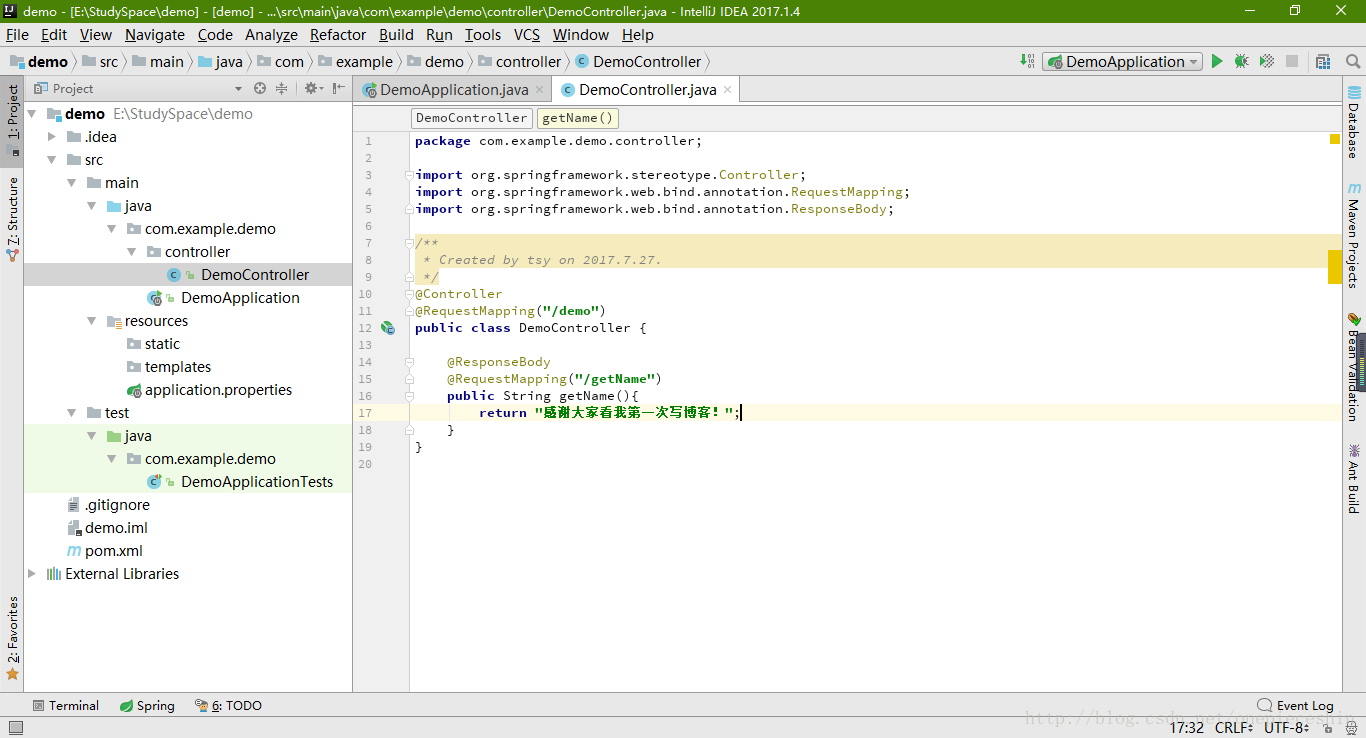Select application.properties file in tree
The image size is (1366, 738).
point(218,390)
